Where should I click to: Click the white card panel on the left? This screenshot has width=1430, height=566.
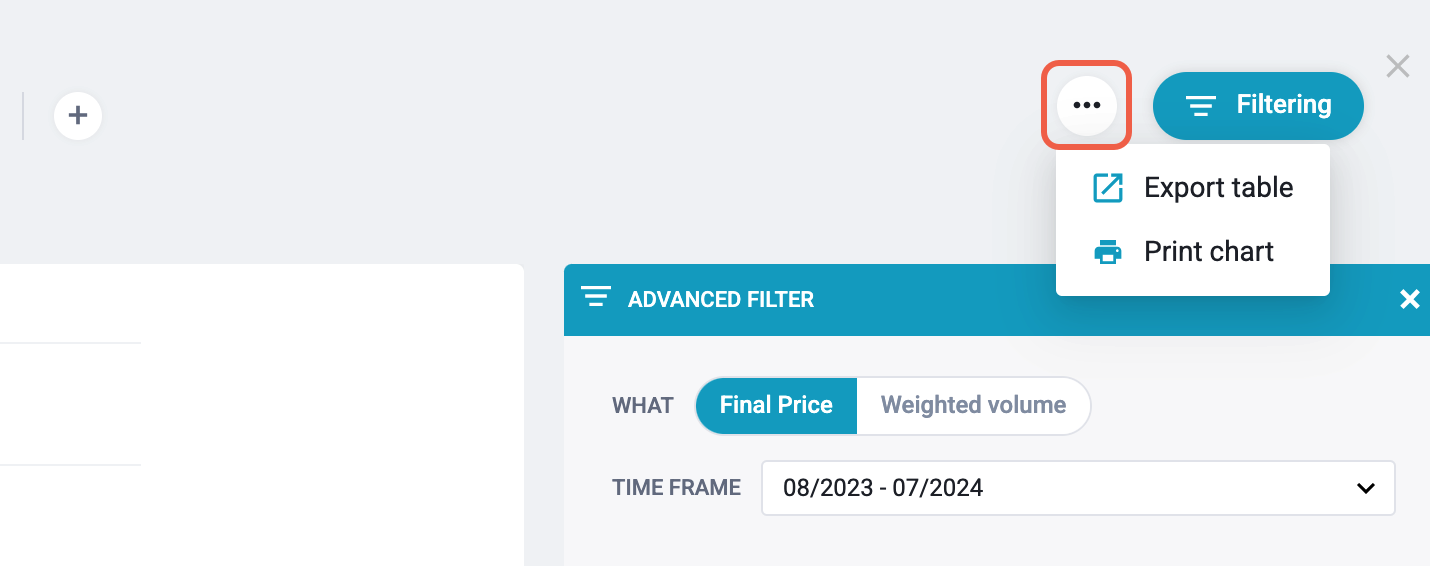[262, 415]
